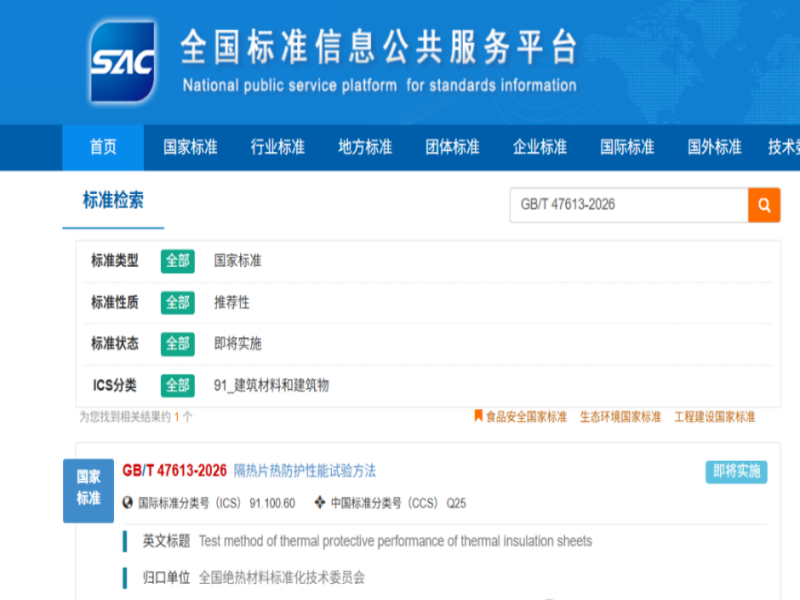800x600 pixels.
Task: Click the 全国绝热材料标准化技术委员会 text
Action: coord(282,578)
